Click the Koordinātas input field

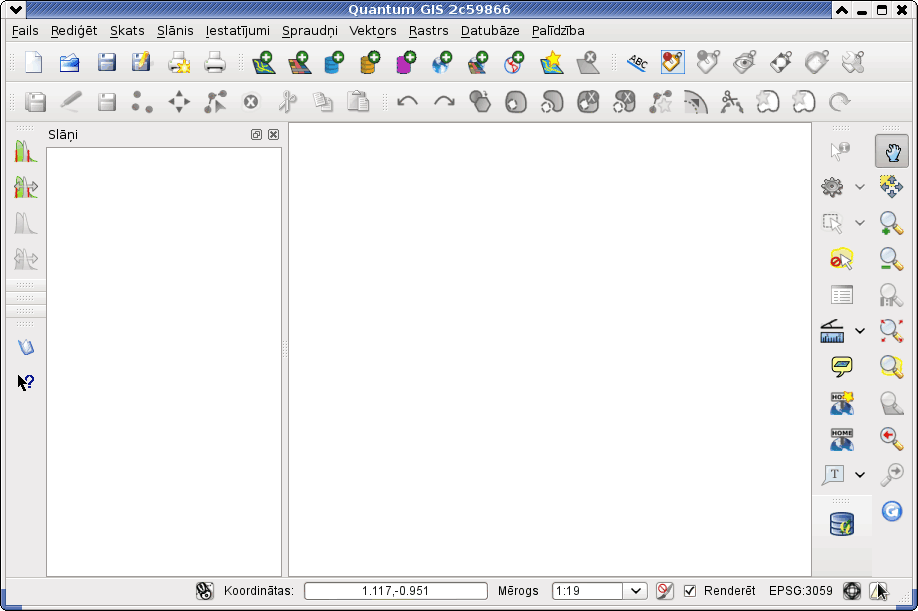click(396, 591)
